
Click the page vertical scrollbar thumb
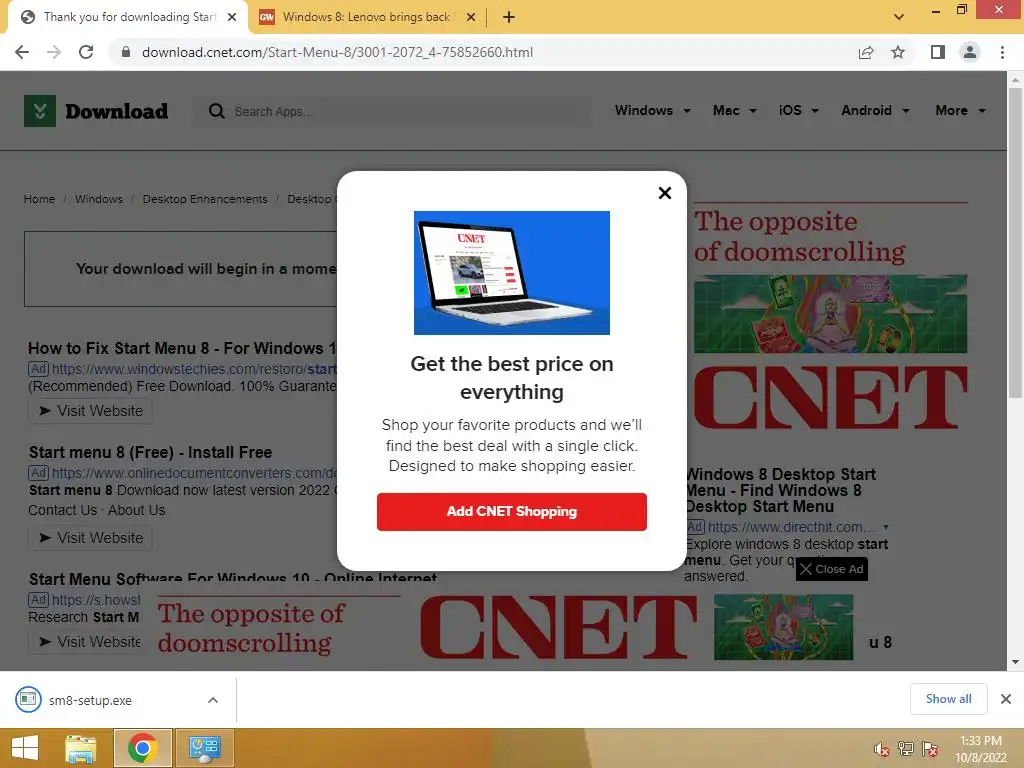[1015, 242]
